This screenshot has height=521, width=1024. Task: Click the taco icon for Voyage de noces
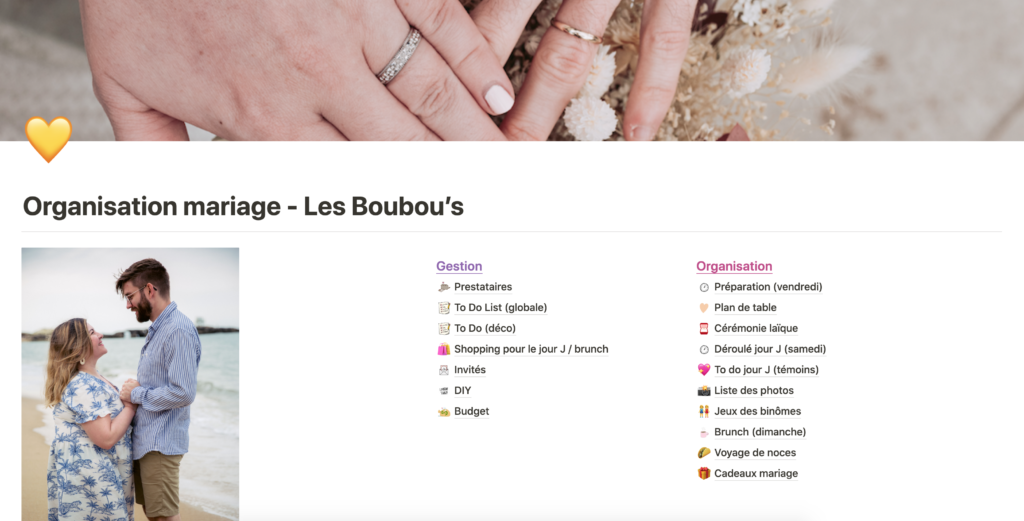[703, 452]
